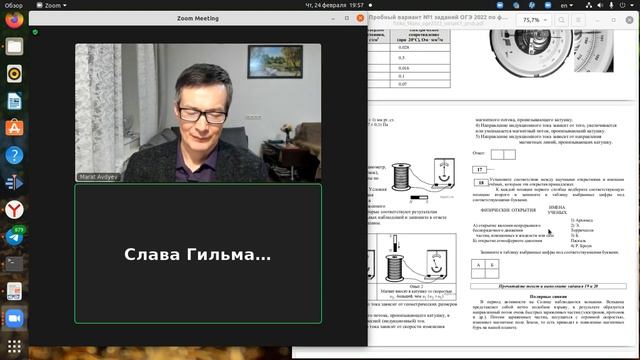Click the Marat Avdyev name label
This screenshot has width=640, height=360.
click(x=98, y=177)
